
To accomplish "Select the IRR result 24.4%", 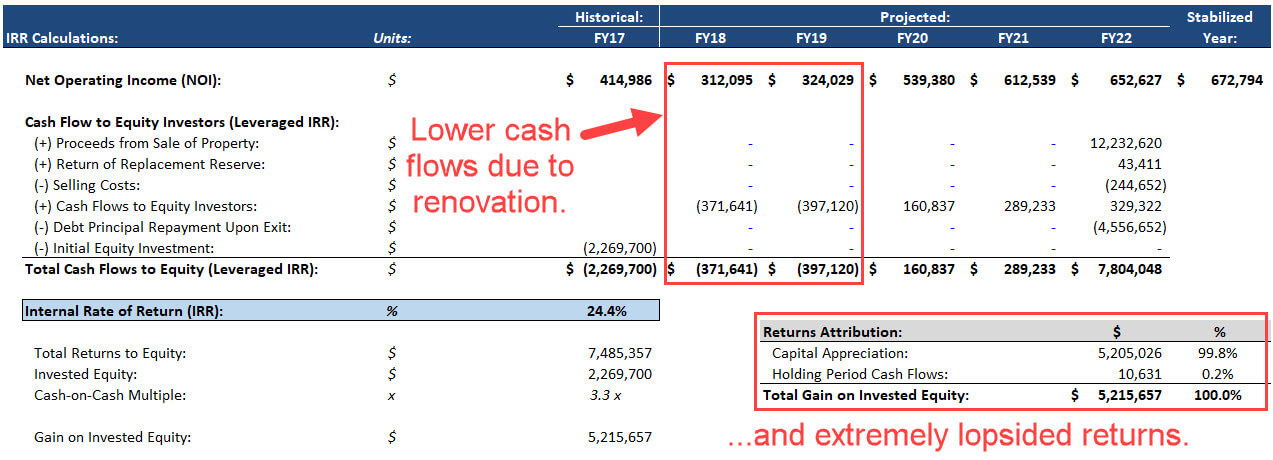I will (607, 311).
